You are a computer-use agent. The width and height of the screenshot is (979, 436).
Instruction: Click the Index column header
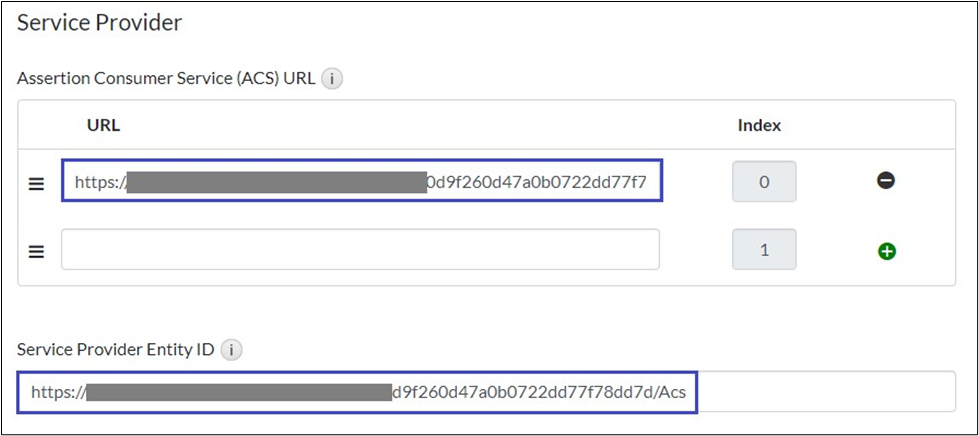pos(759,125)
